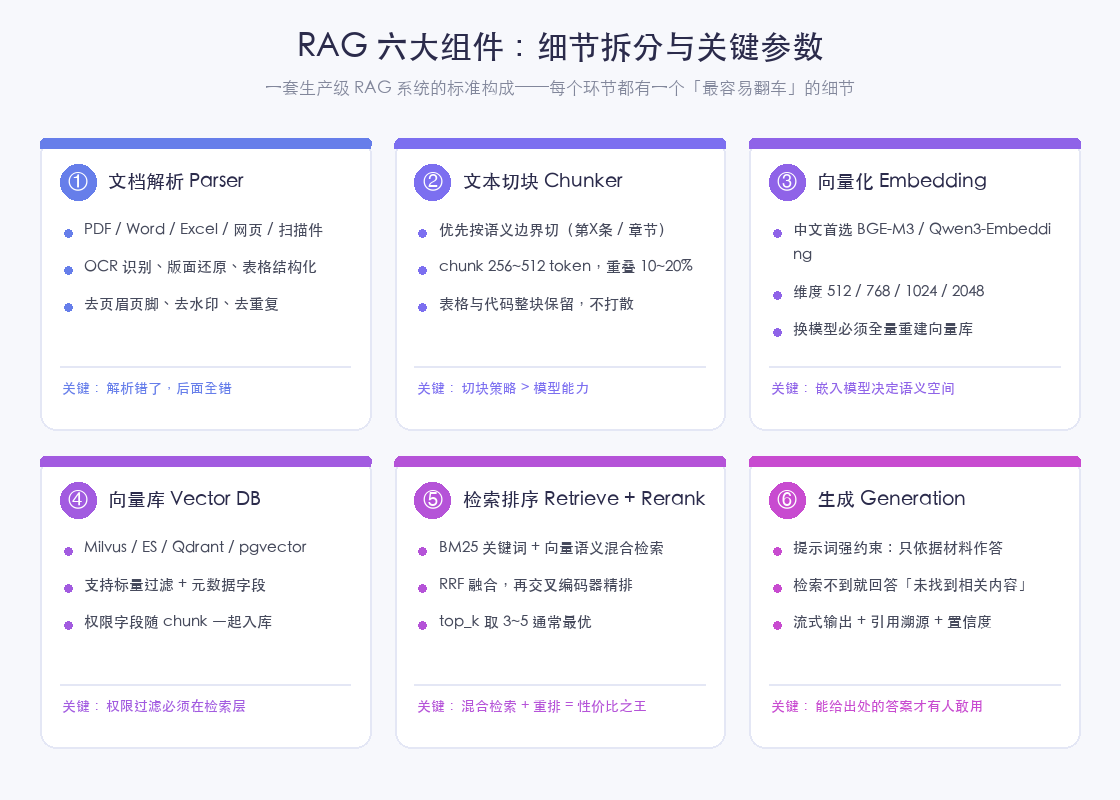Viewport: 1120px width, 800px height.
Task: Select the heading 生成 Generation
Action: tap(891, 499)
